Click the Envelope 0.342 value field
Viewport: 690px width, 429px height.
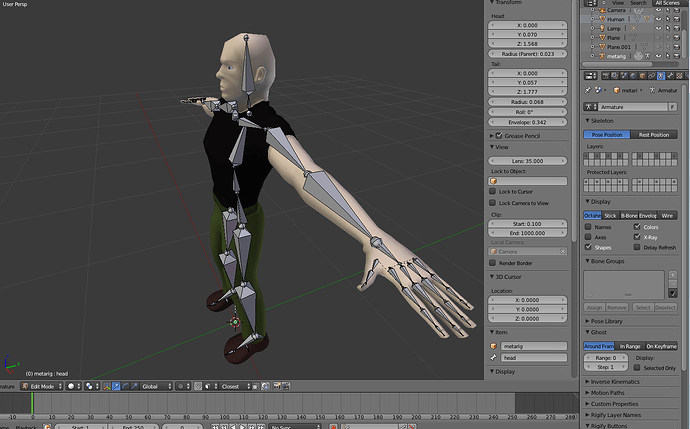pyautogui.click(x=527, y=122)
